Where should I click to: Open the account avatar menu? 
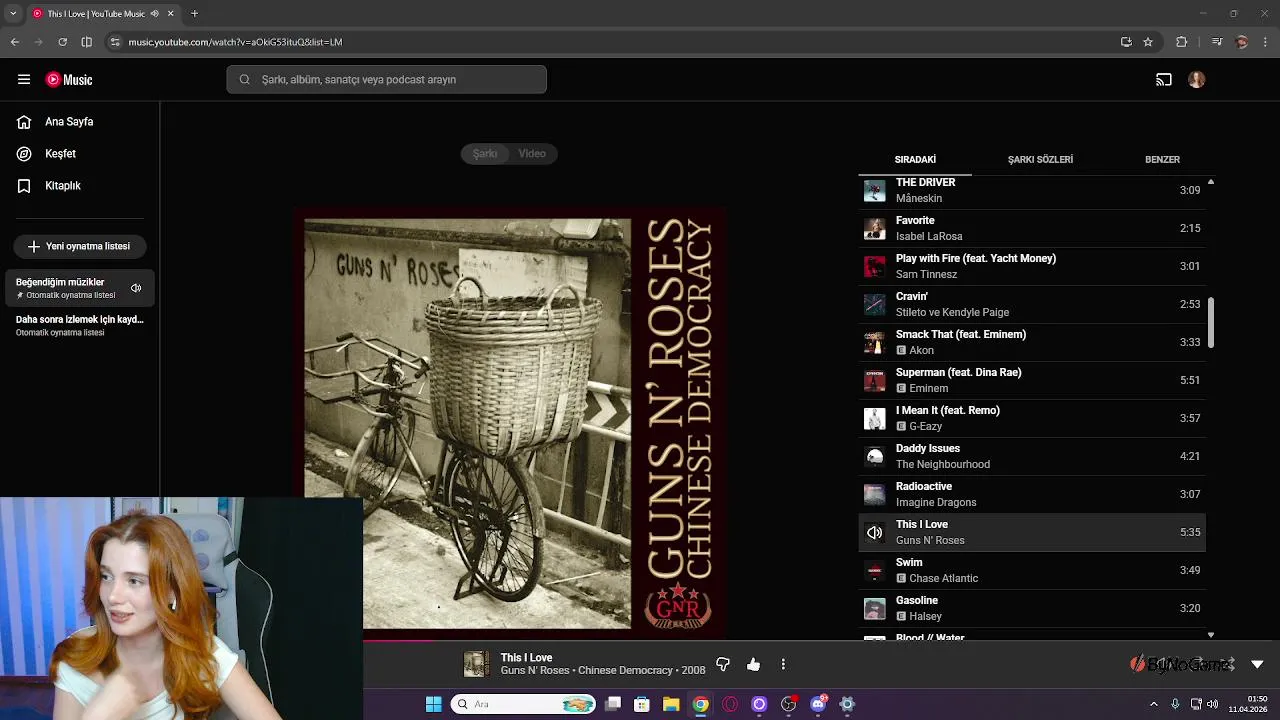[1197, 79]
